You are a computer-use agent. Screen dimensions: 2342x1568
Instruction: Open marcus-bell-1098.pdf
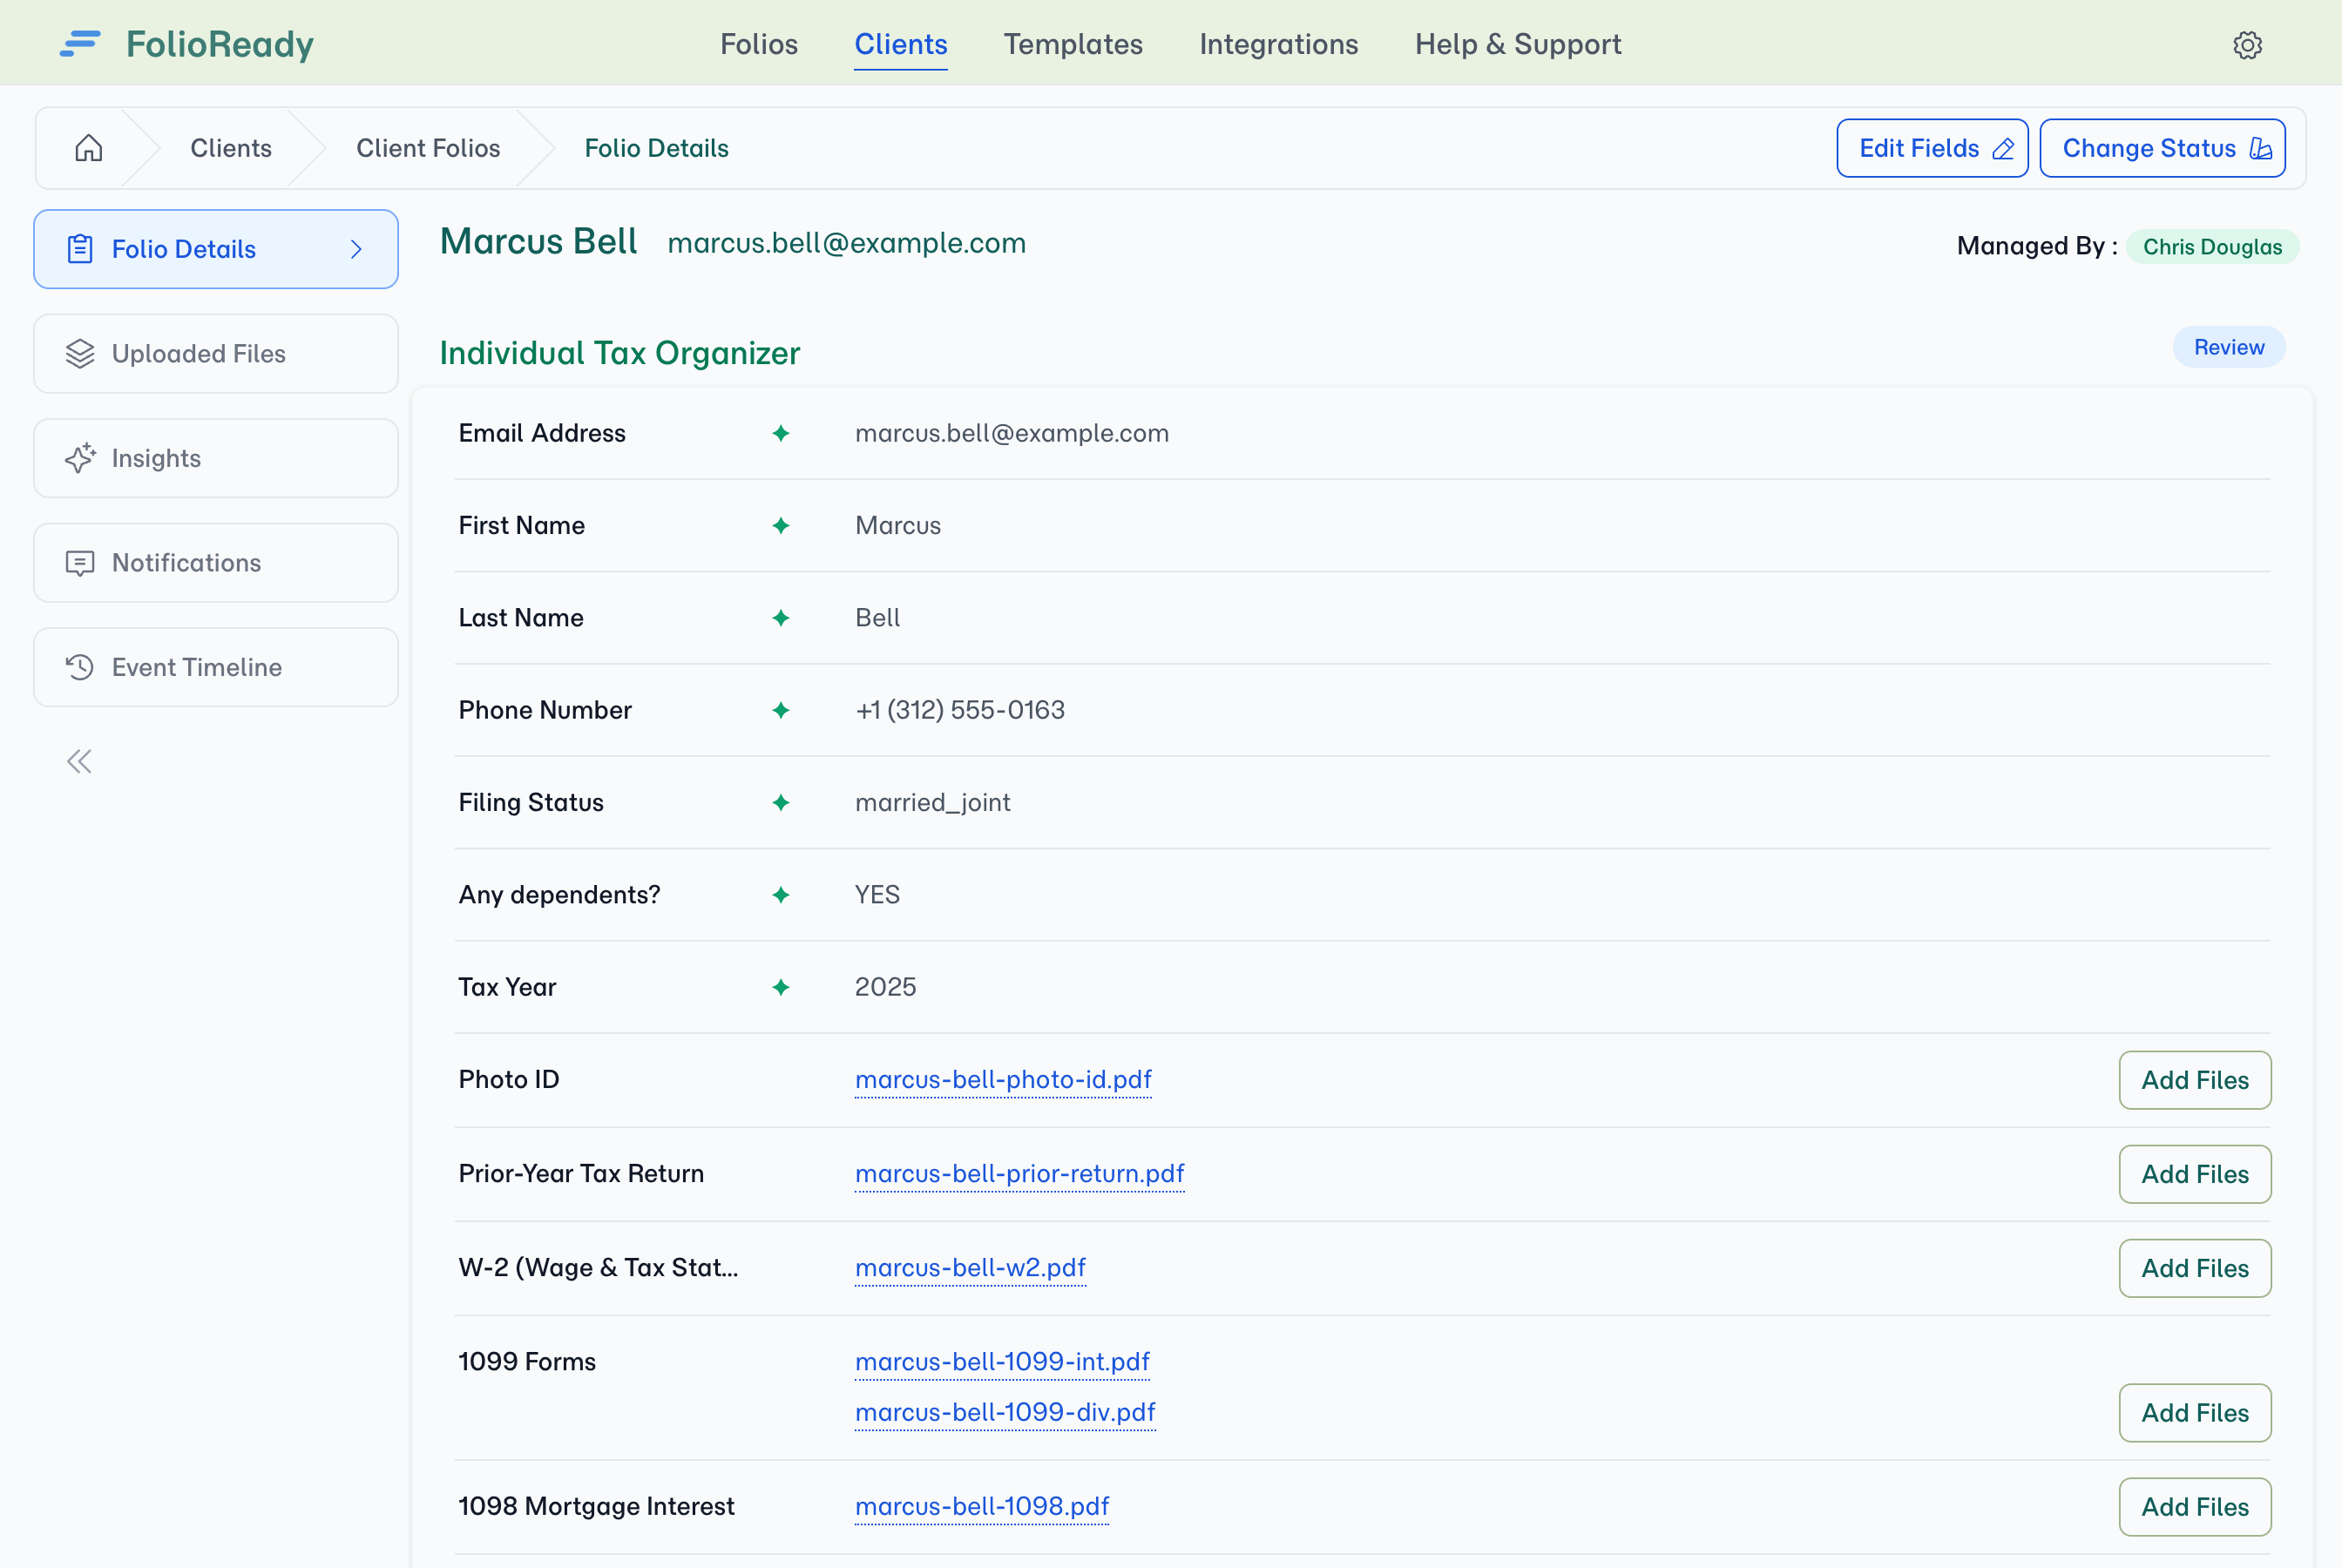[982, 1507]
